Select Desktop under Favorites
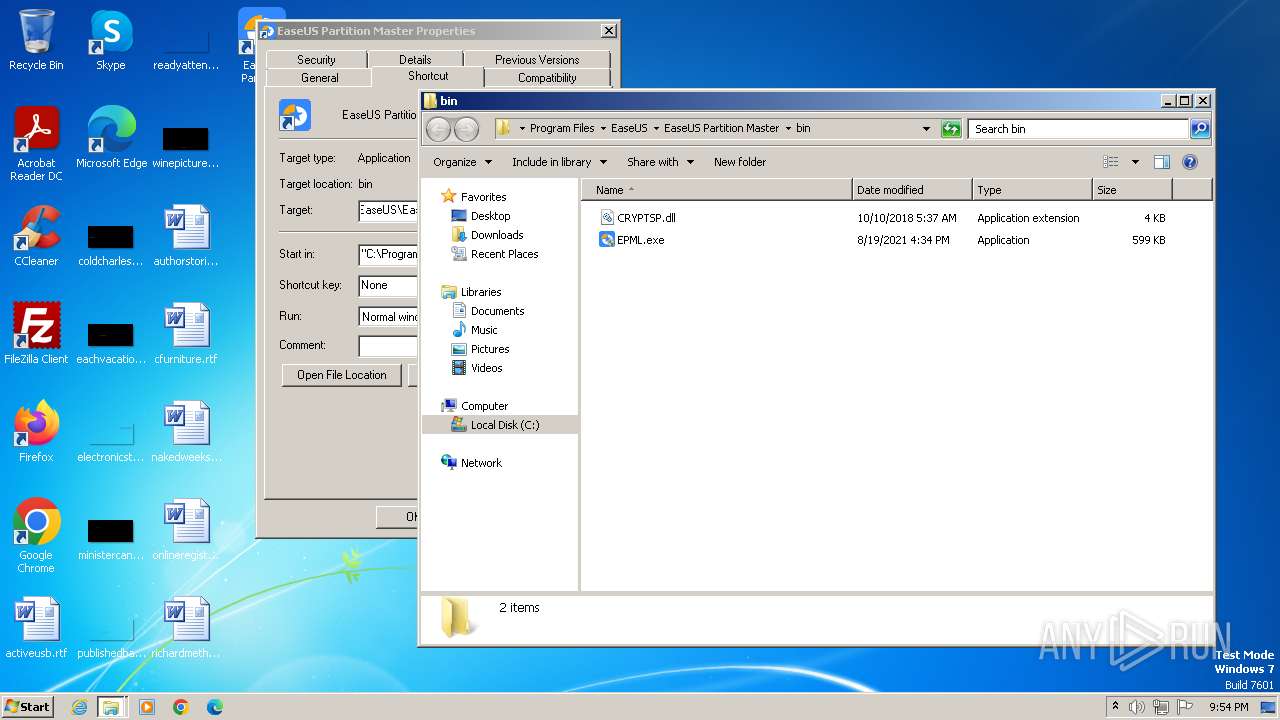This screenshot has width=1280, height=720. 481,216
